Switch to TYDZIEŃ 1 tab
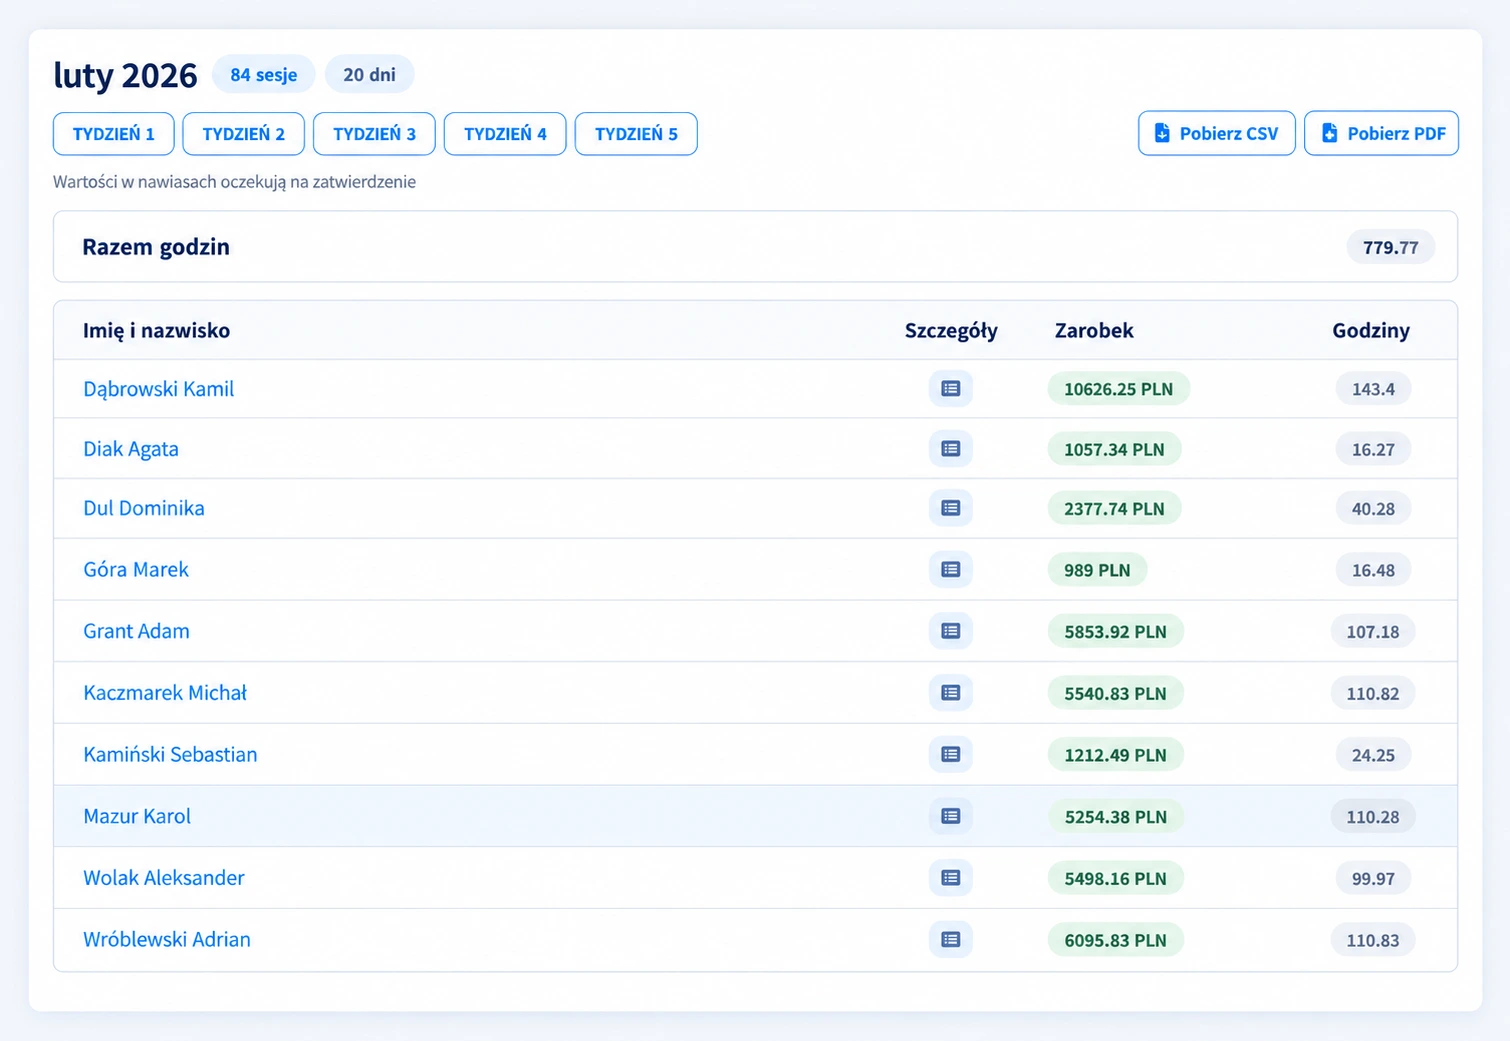1510x1041 pixels. [114, 134]
